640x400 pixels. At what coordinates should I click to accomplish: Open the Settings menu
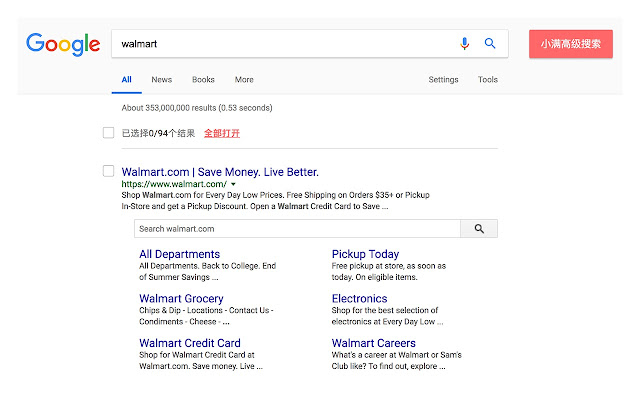443,80
